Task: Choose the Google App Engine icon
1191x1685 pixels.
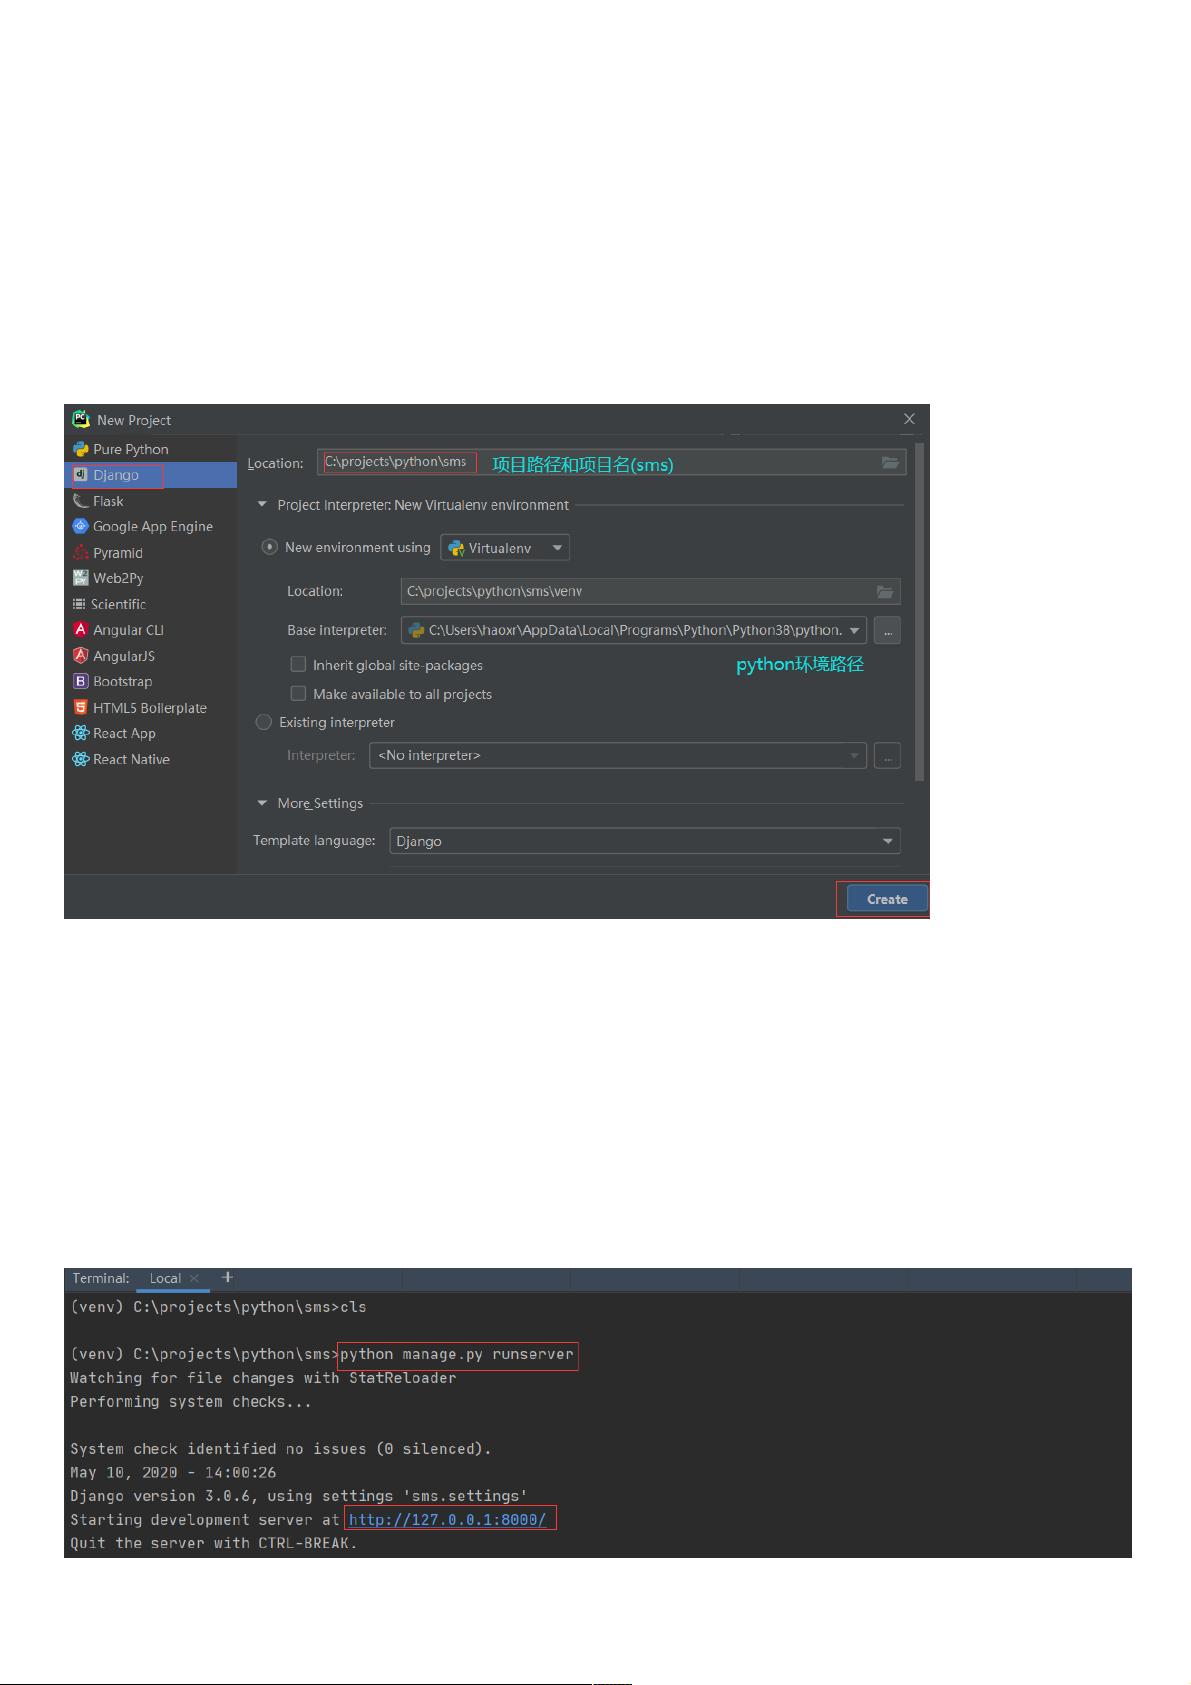Action: point(81,526)
